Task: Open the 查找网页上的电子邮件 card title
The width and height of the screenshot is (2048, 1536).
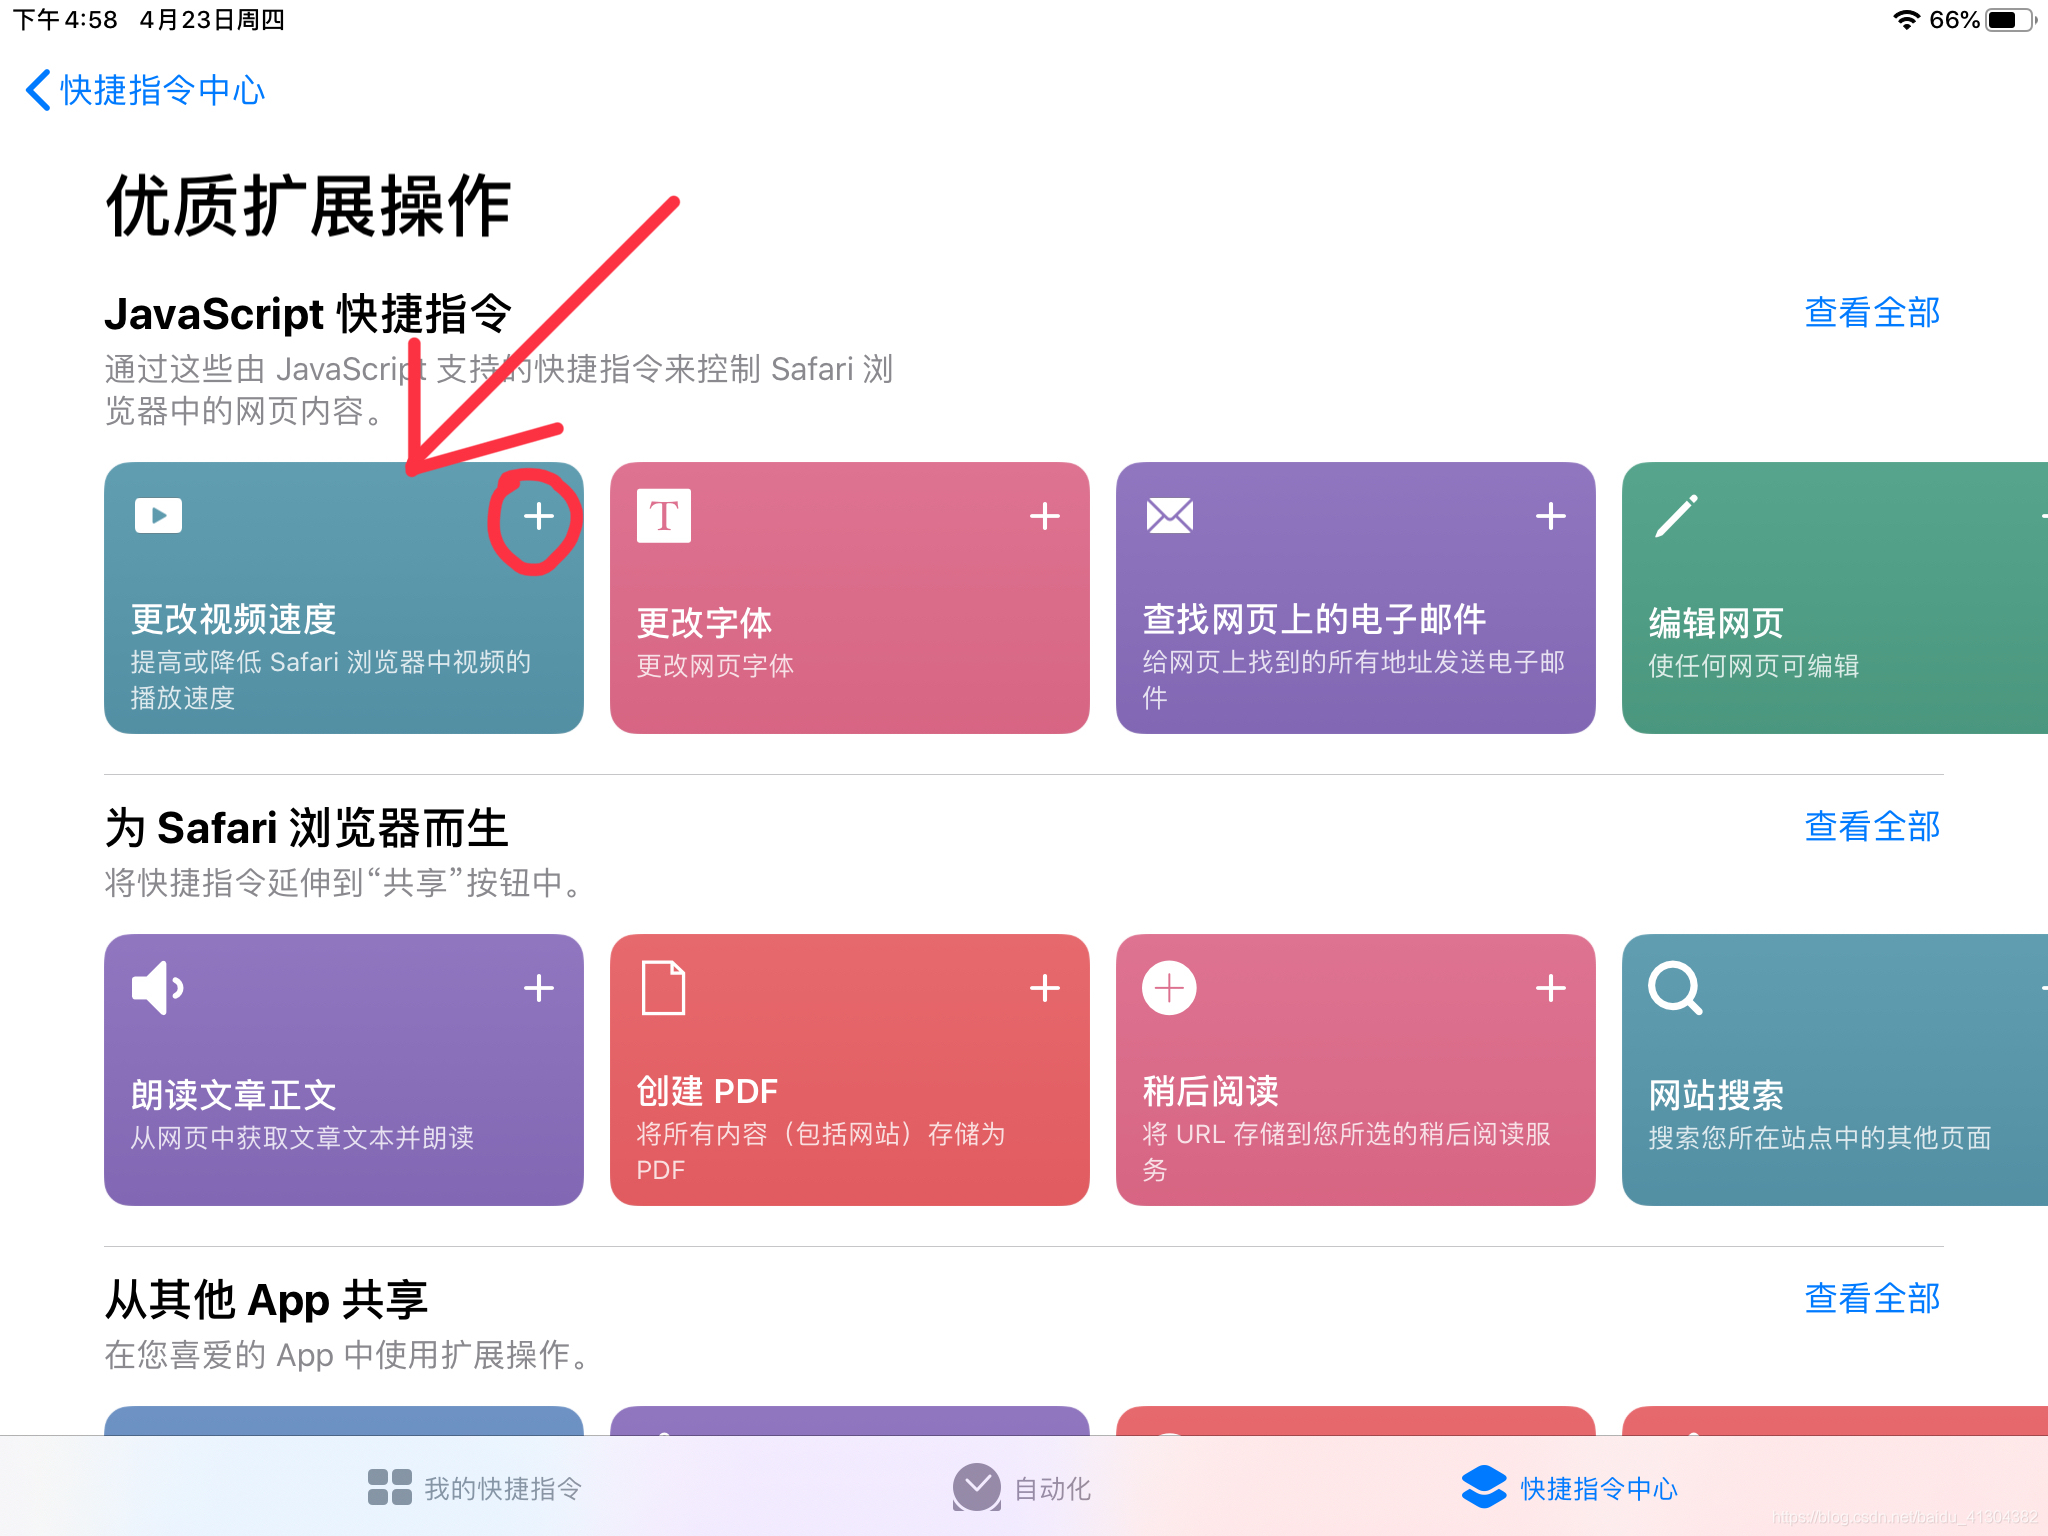Action: pos(1314,620)
